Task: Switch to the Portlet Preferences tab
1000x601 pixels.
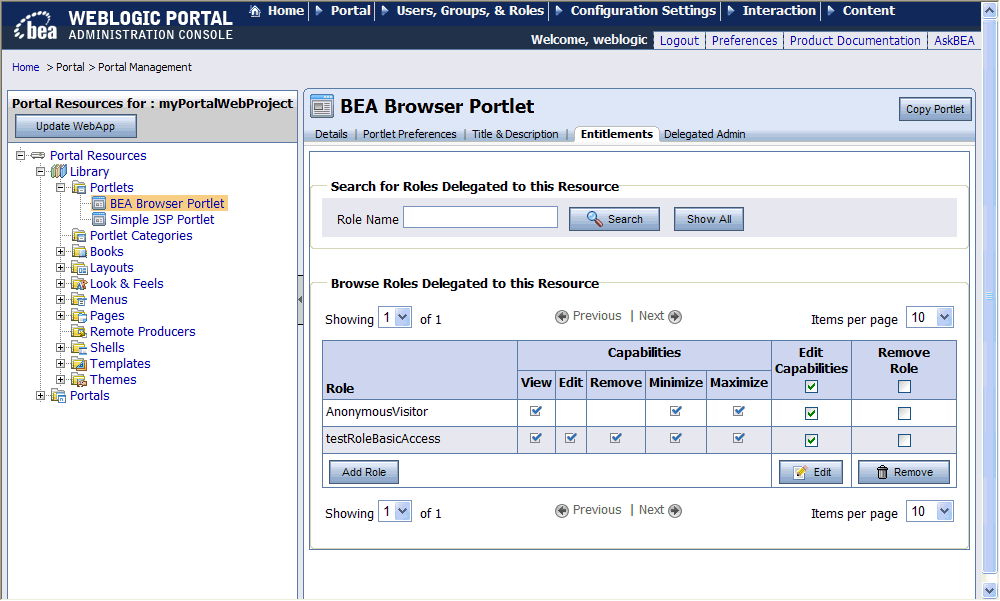Action: tap(409, 134)
